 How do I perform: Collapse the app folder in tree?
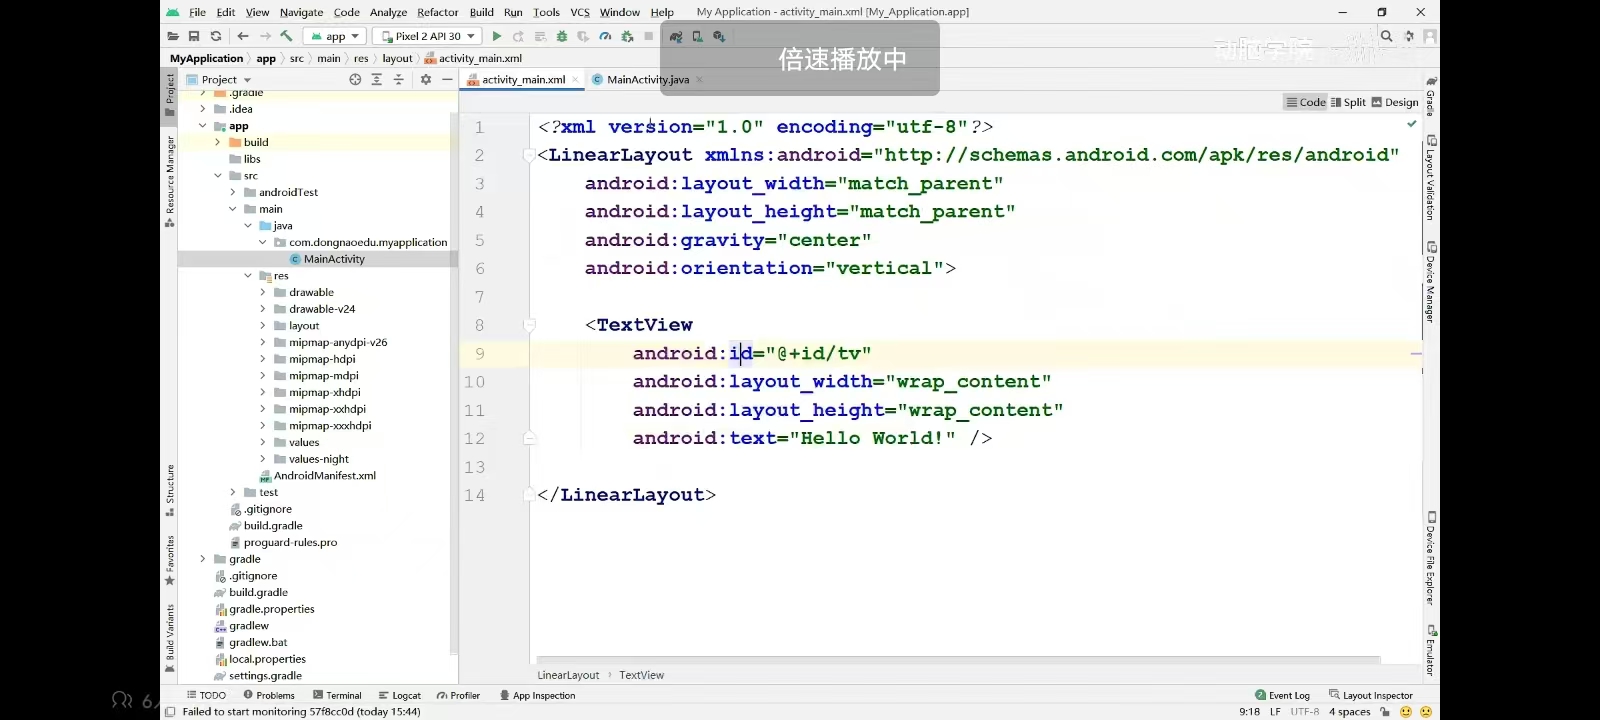click(x=203, y=126)
